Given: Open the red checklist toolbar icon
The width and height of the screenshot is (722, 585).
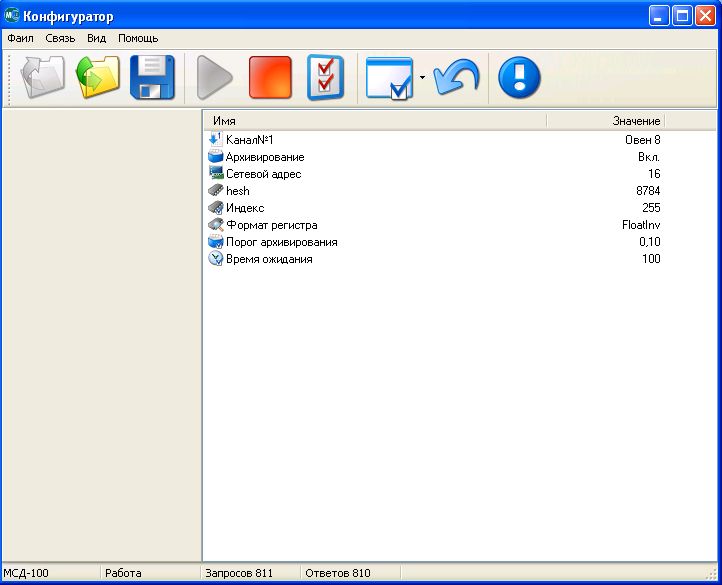Looking at the screenshot, I should 325,77.
